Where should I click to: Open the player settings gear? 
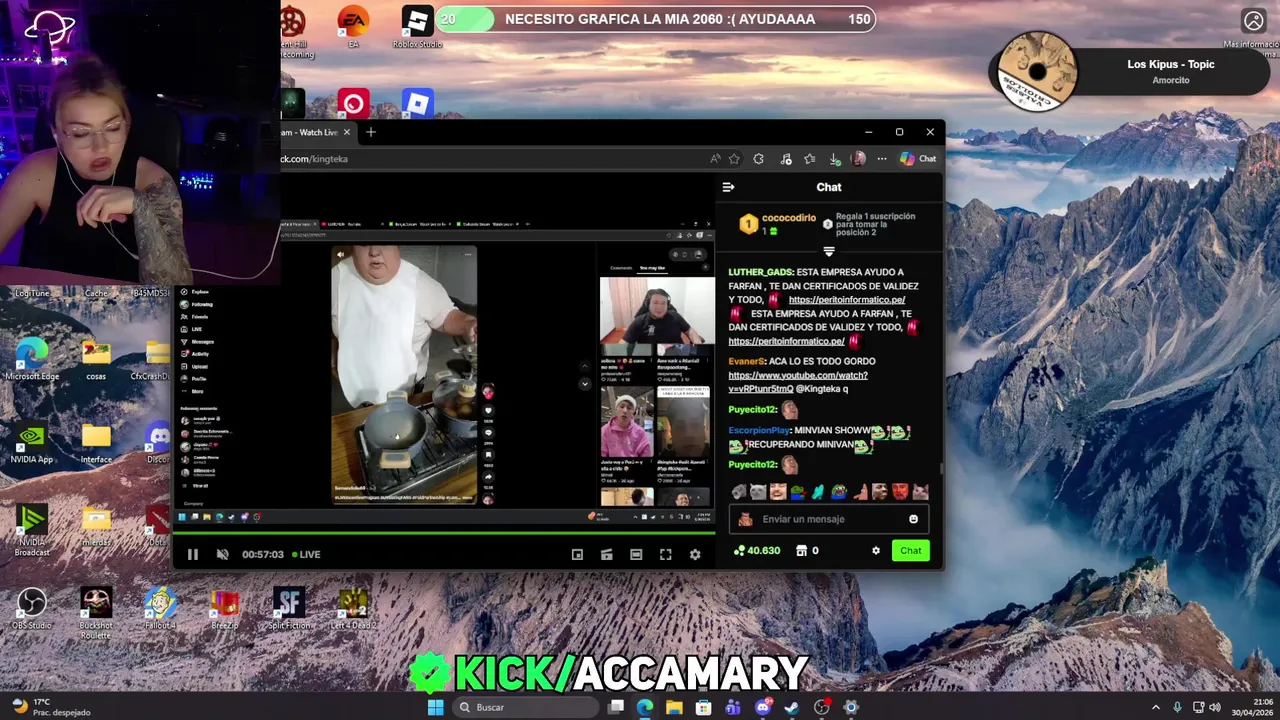click(695, 554)
